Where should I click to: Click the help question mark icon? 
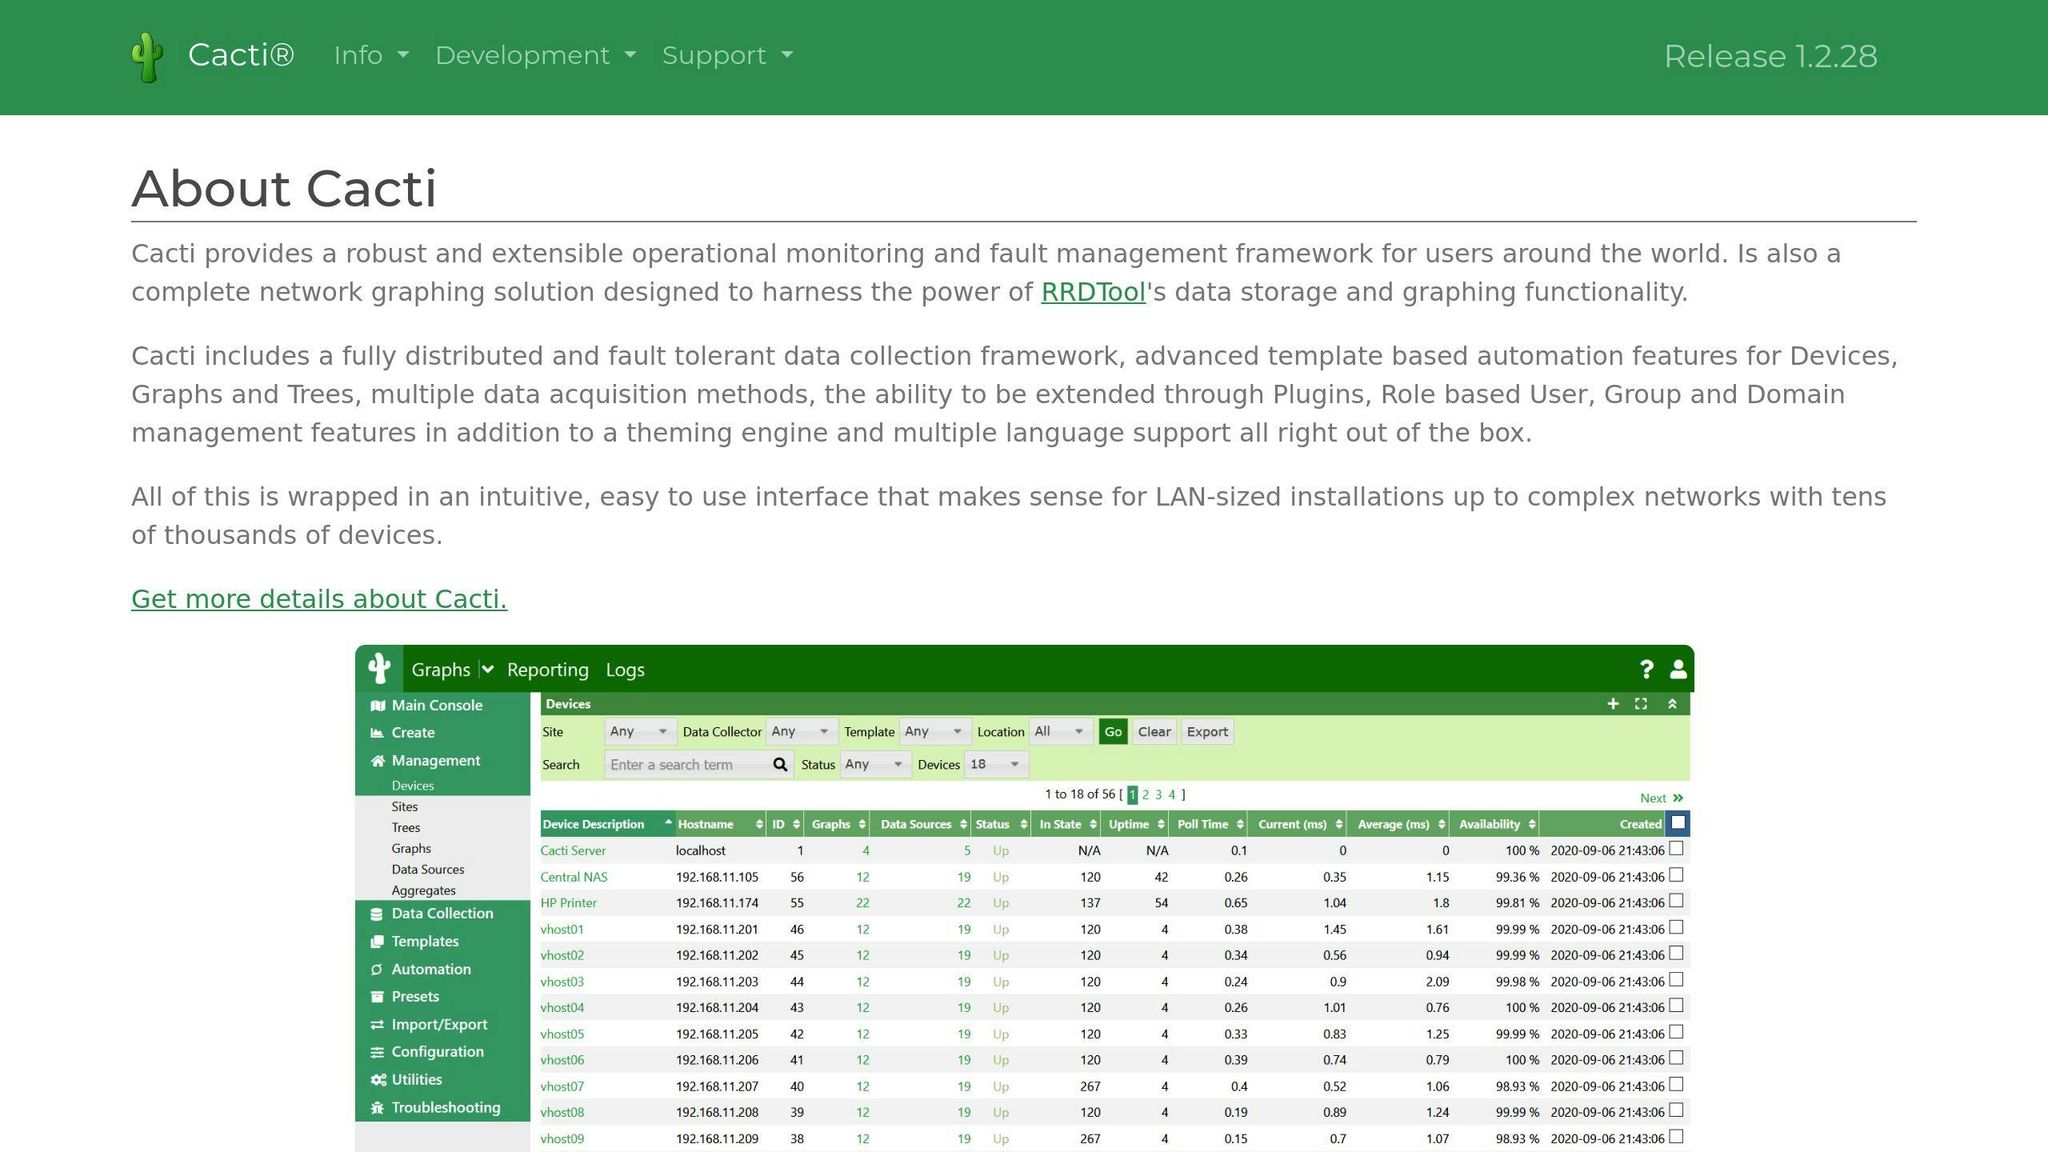[1646, 669]
